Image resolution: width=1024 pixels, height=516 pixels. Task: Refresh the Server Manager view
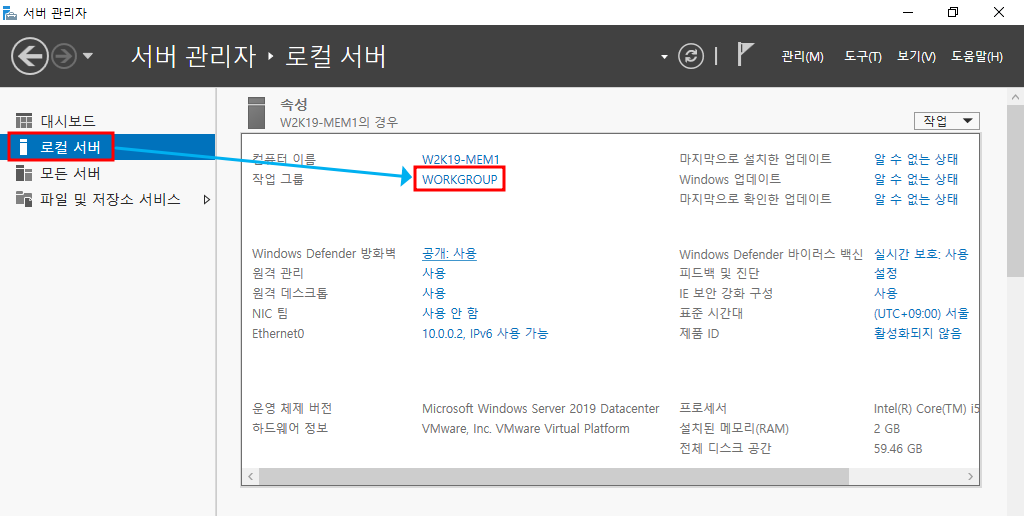tap(690, 56)
